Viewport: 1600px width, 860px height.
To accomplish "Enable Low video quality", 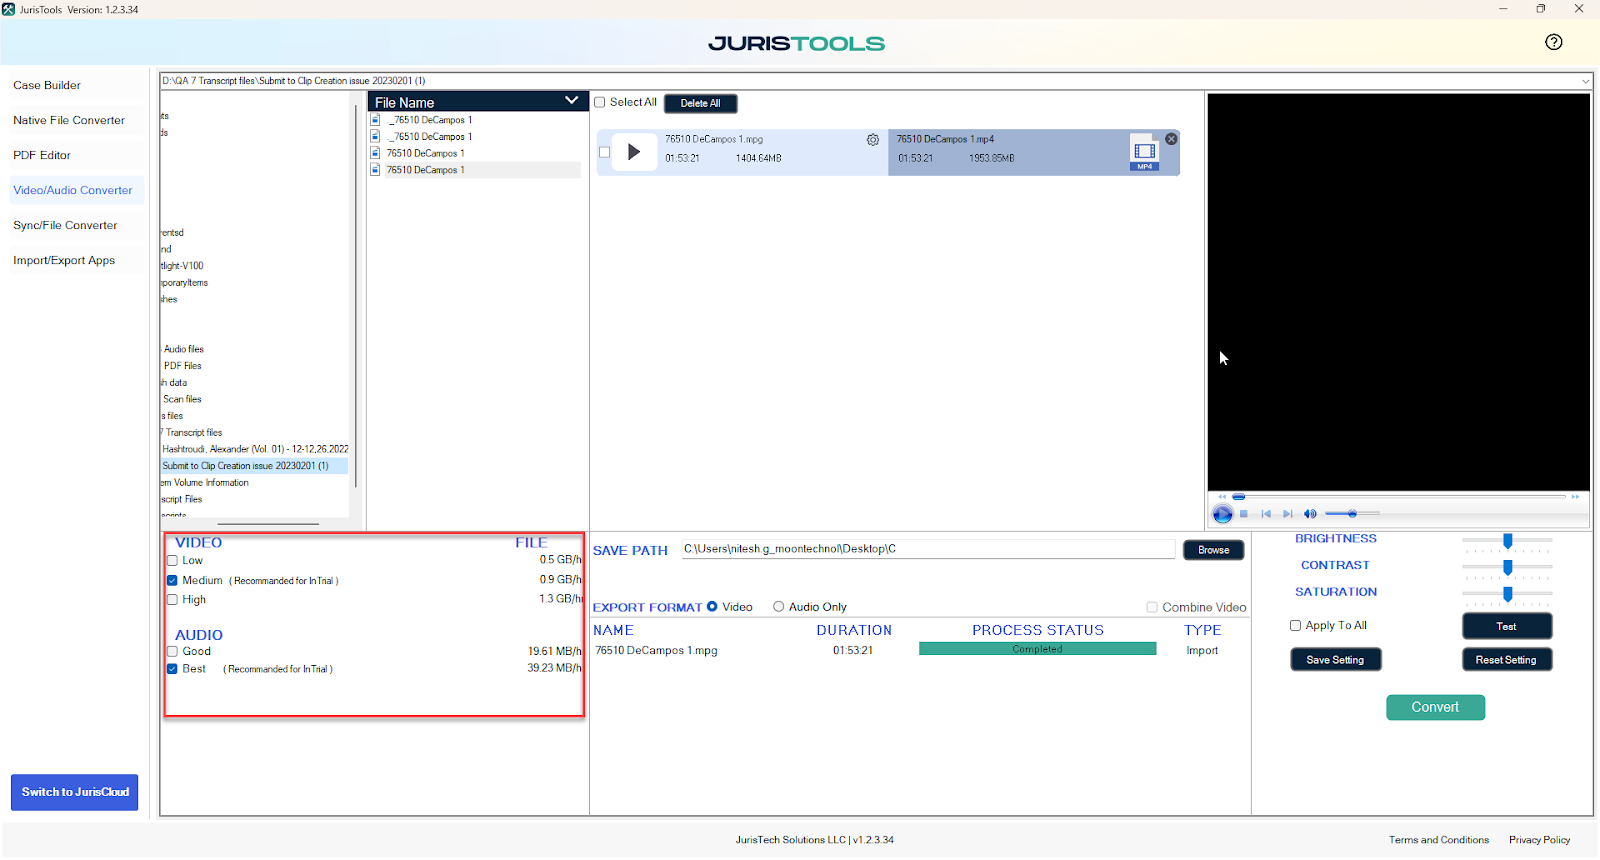I will (172, 561).
